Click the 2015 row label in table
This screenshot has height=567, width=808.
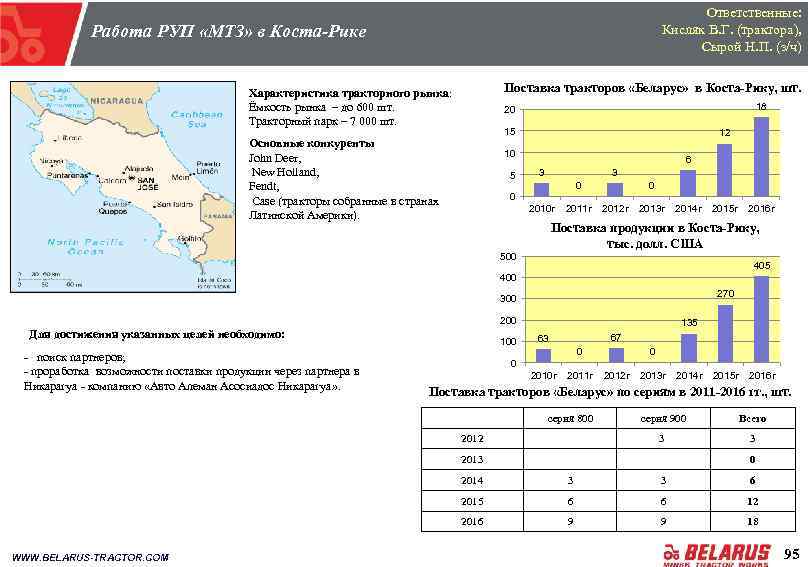coord(472,501)
